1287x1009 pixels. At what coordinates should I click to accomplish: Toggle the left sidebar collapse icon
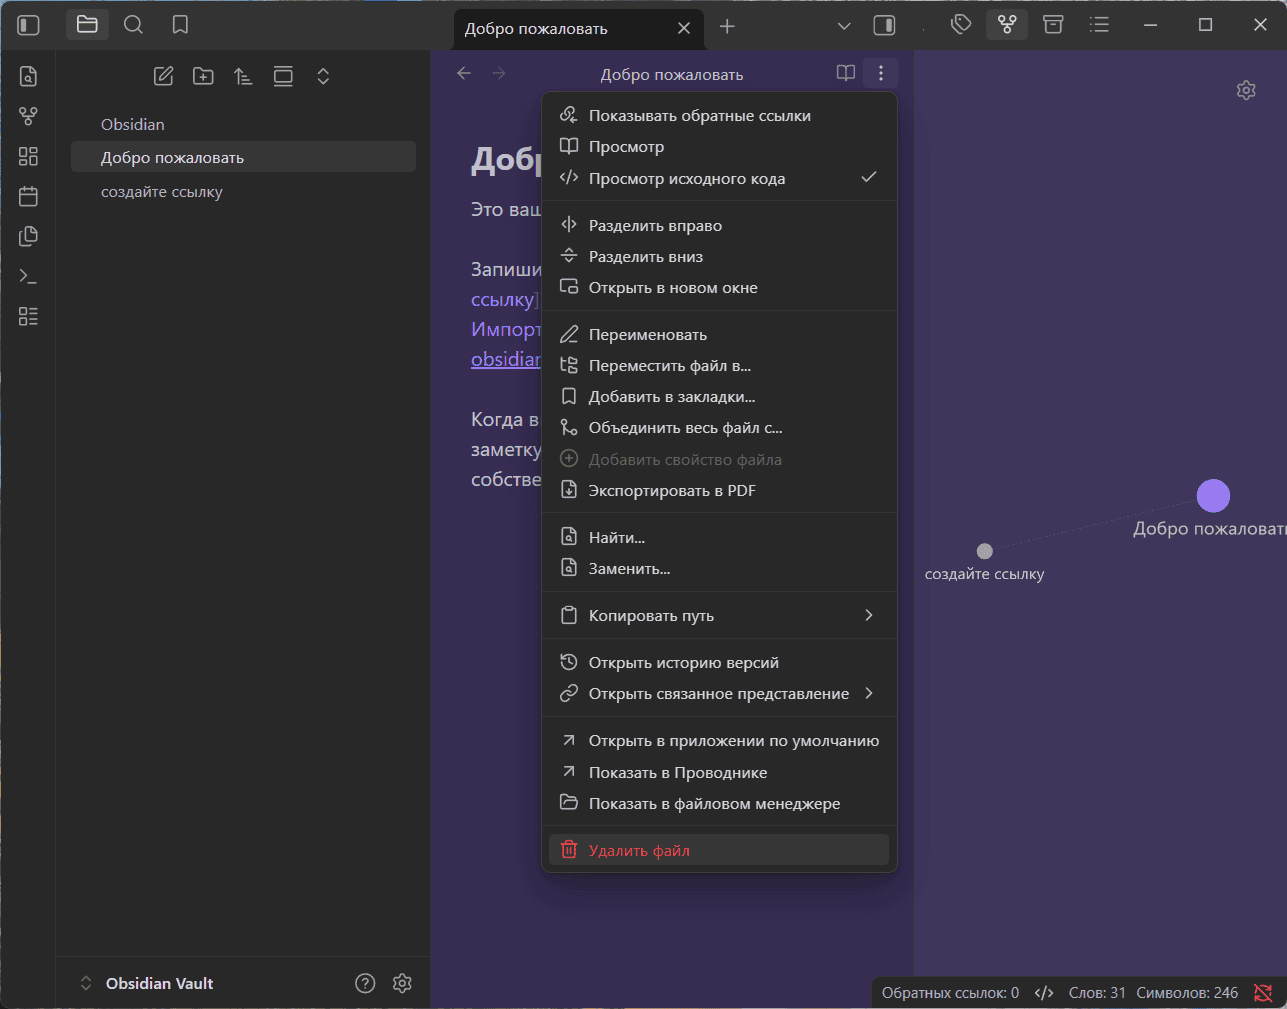coord(29,25)
